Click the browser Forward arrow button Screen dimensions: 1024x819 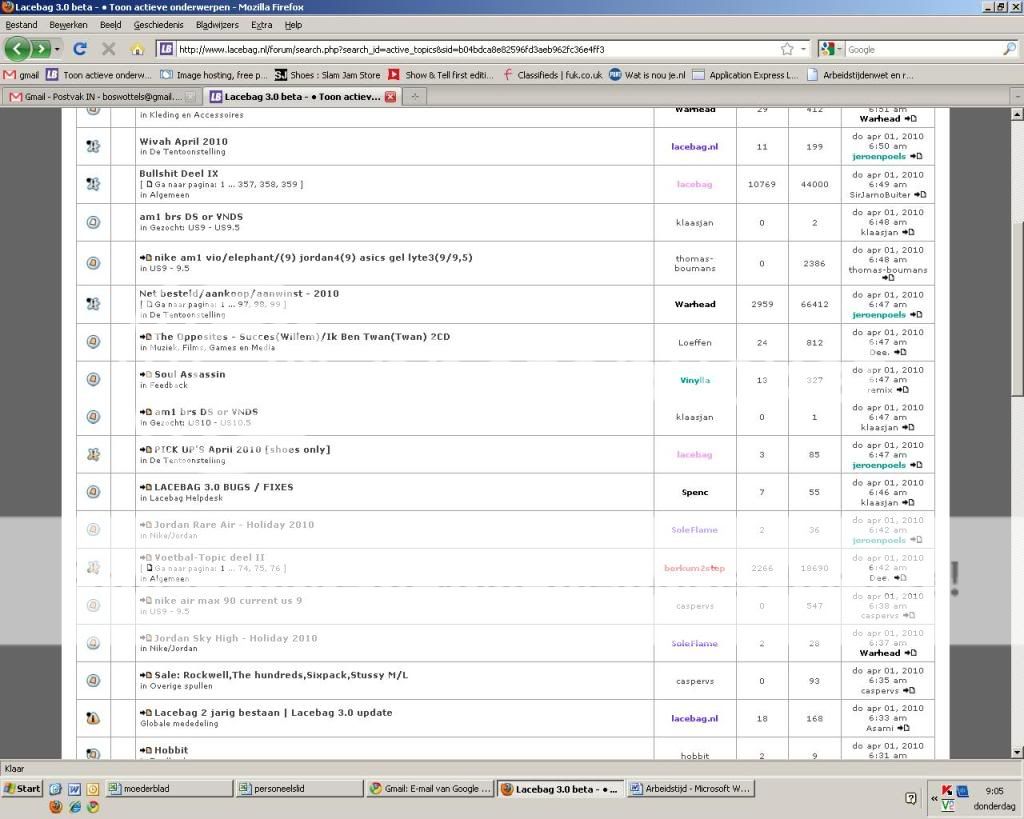41,49
